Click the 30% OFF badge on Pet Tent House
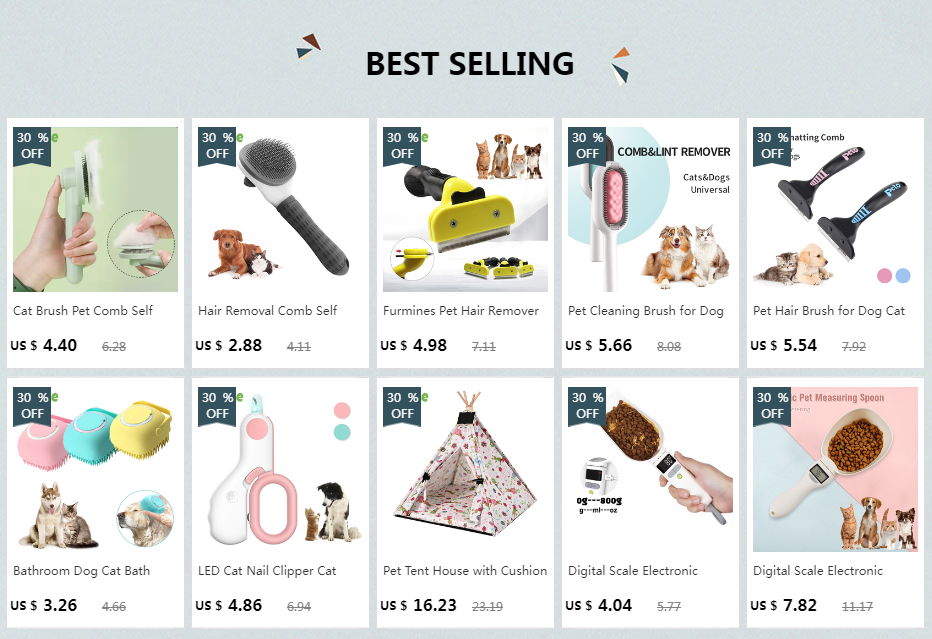Viewport: 932px width, 639px height. pos(403,405)
